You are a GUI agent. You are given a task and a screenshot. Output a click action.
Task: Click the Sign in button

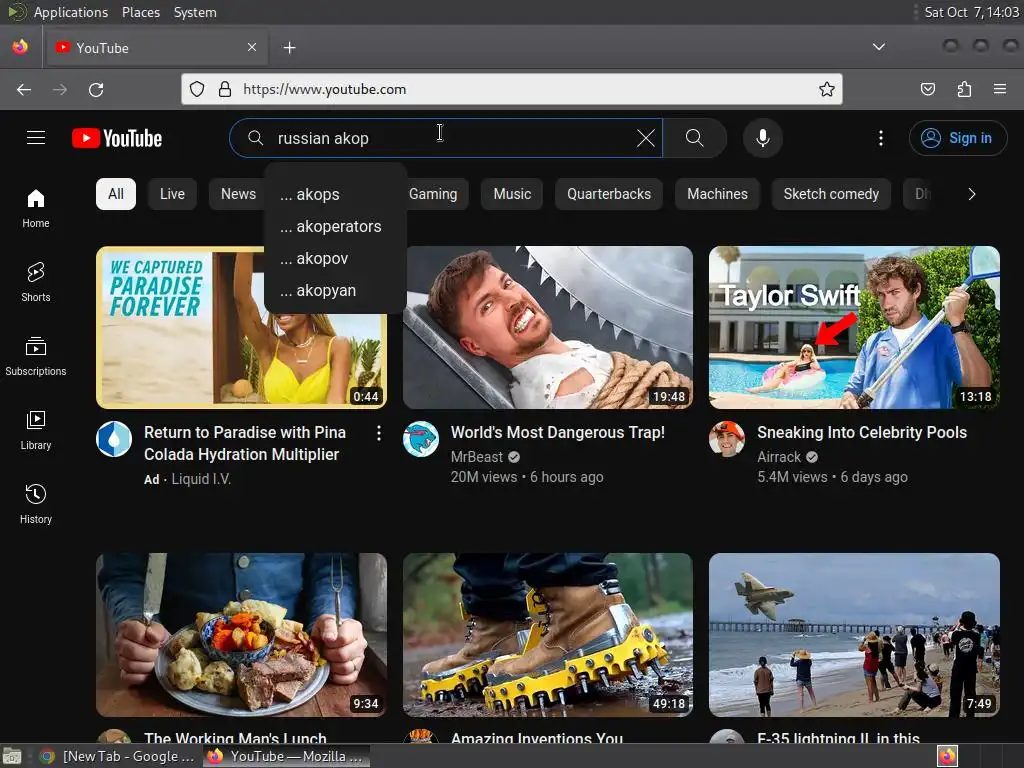point(957,138)
